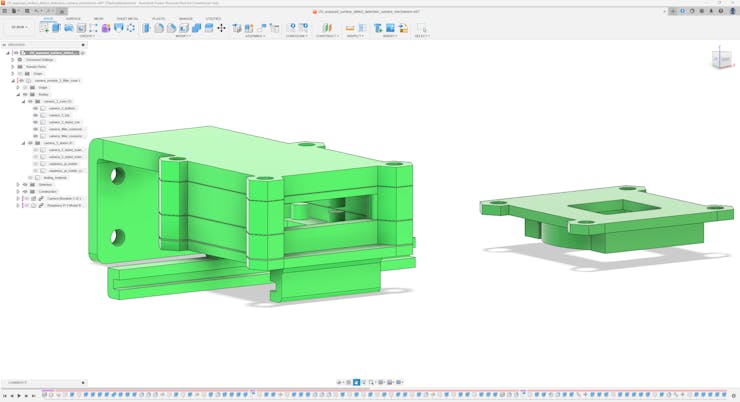Switch to the Sheet Metal tab
Screen dimensions: 740x402
coord(127,18)
